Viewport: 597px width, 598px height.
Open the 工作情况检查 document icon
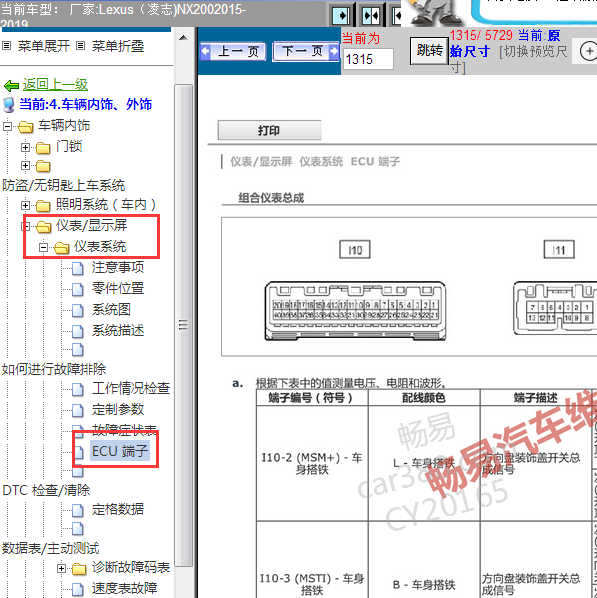(x=78, y=389)
